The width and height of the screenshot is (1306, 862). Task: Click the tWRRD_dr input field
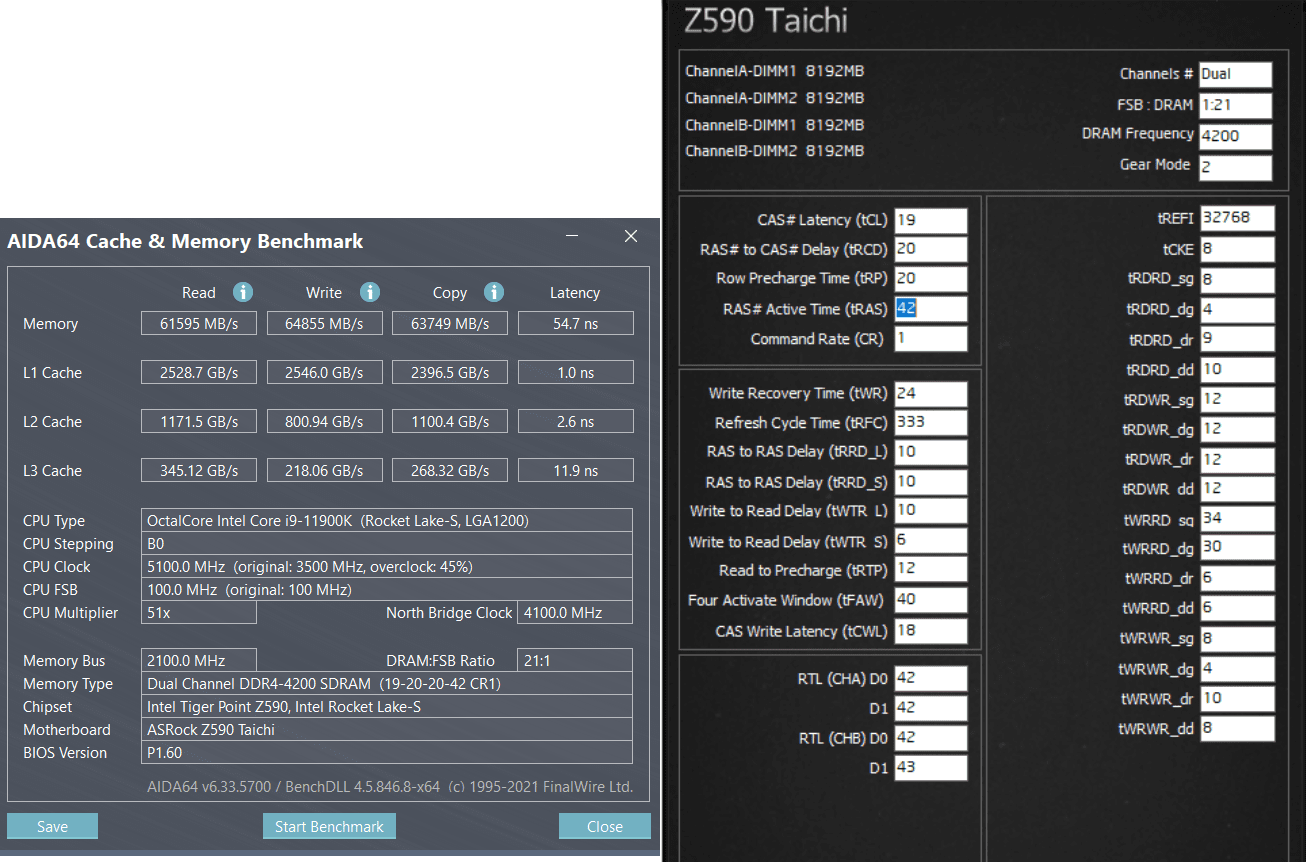click(x=1238, y=578)
